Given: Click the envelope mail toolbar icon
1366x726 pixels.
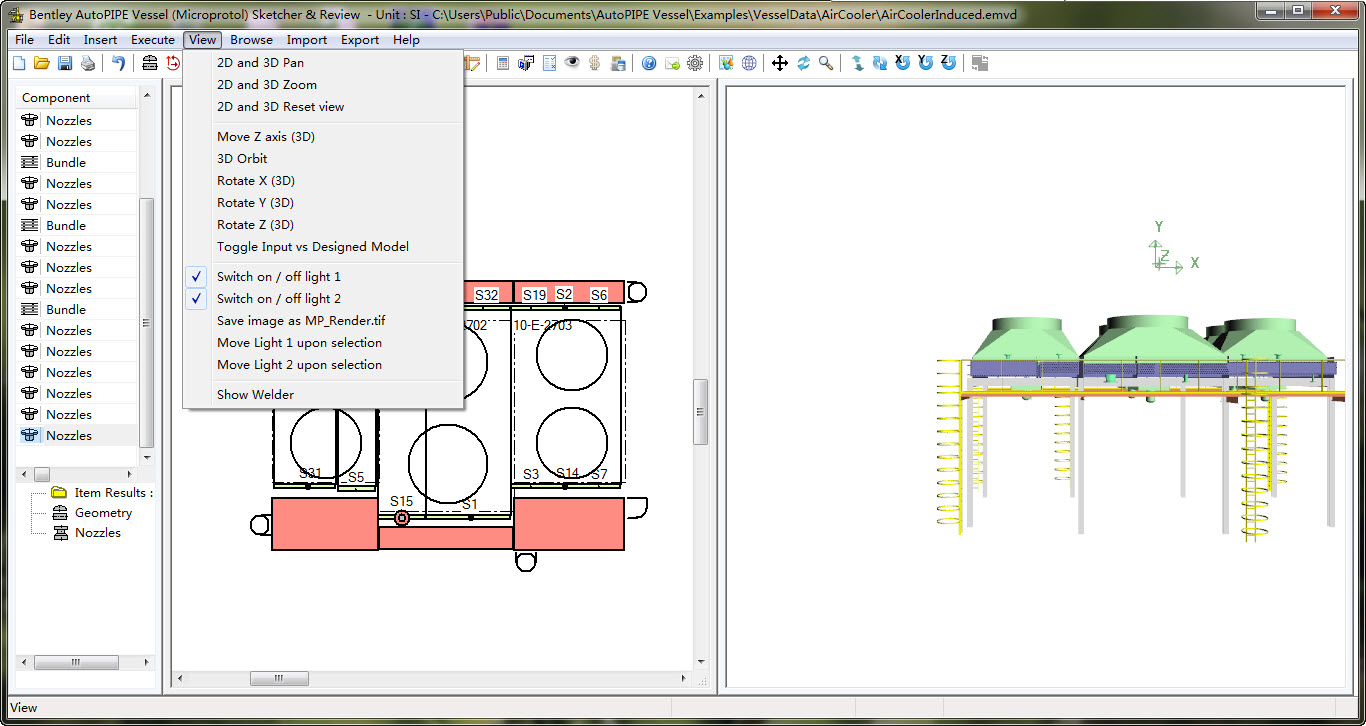Looking at the screenshot, I should tap(672, 63).
